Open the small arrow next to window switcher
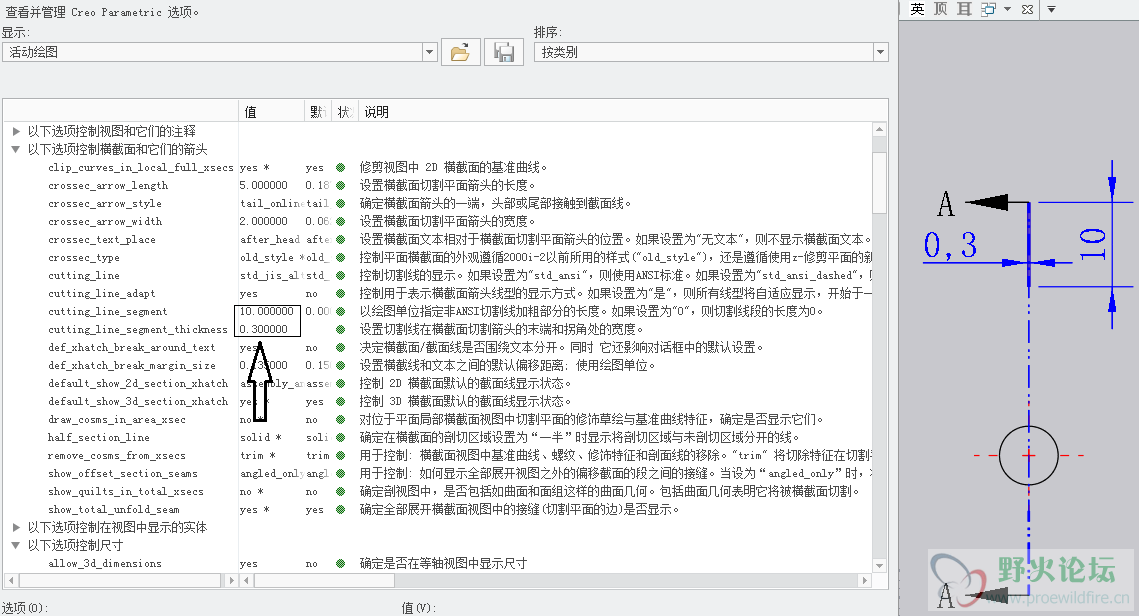1139x616 pixels. point(1007,9)
